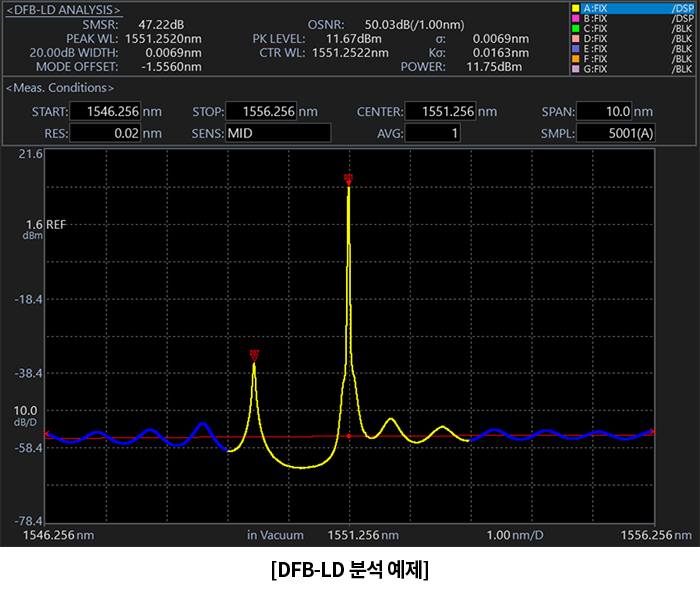700x595 pixels.
Task: Select trace G:FIX in trace list
Action: (633, 69)
